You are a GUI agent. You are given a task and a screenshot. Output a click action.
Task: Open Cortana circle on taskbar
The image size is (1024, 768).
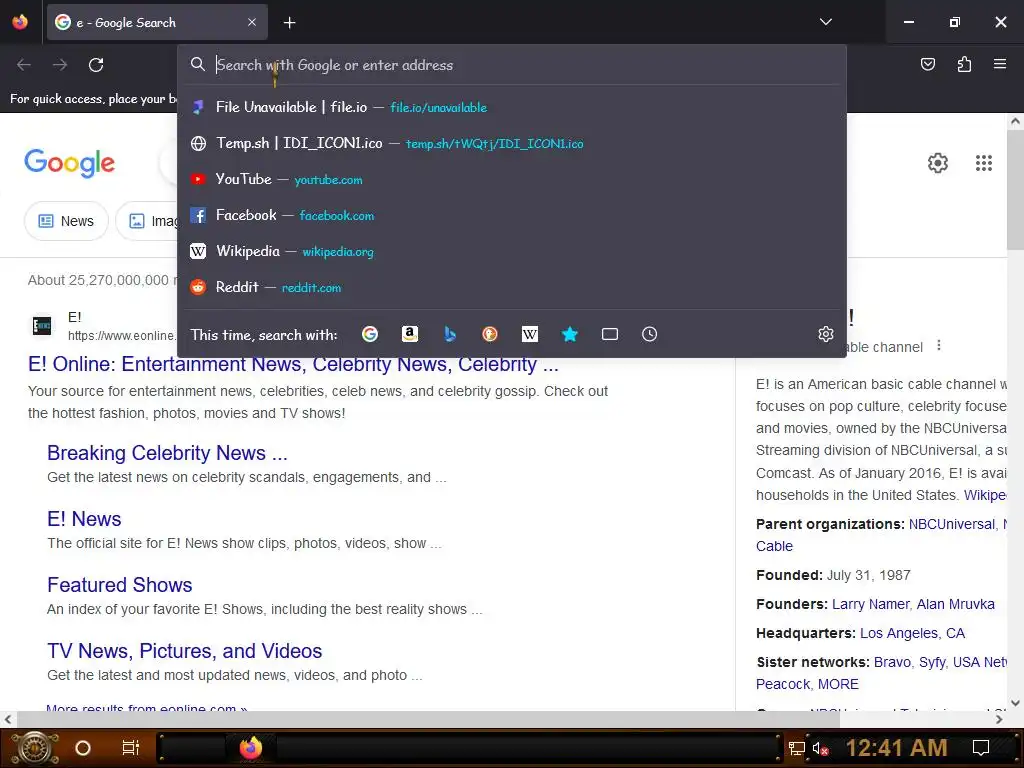(83, 748)
